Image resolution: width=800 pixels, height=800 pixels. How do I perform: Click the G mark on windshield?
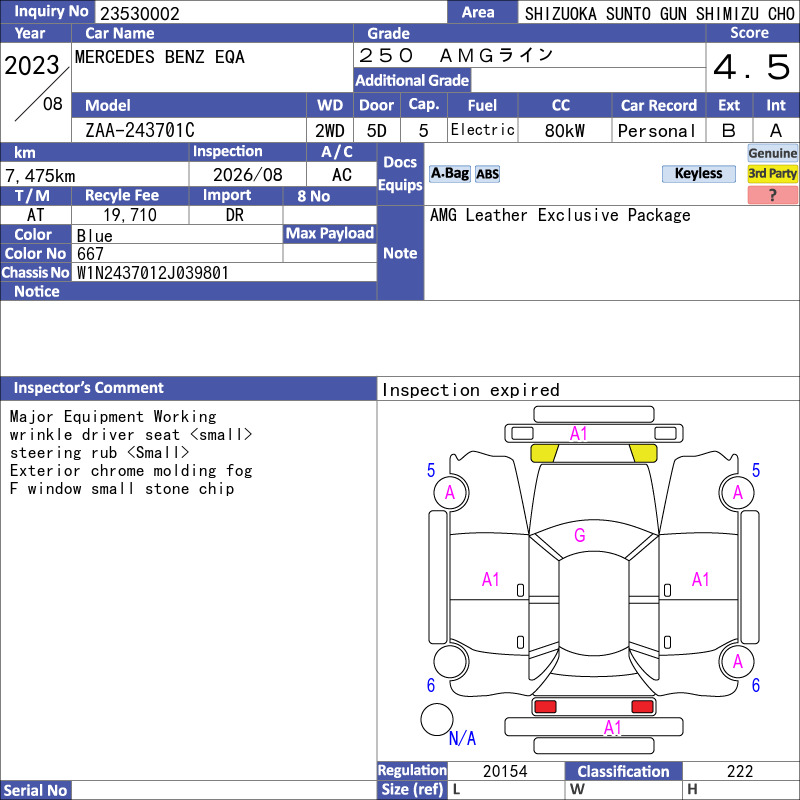[580, 535]
